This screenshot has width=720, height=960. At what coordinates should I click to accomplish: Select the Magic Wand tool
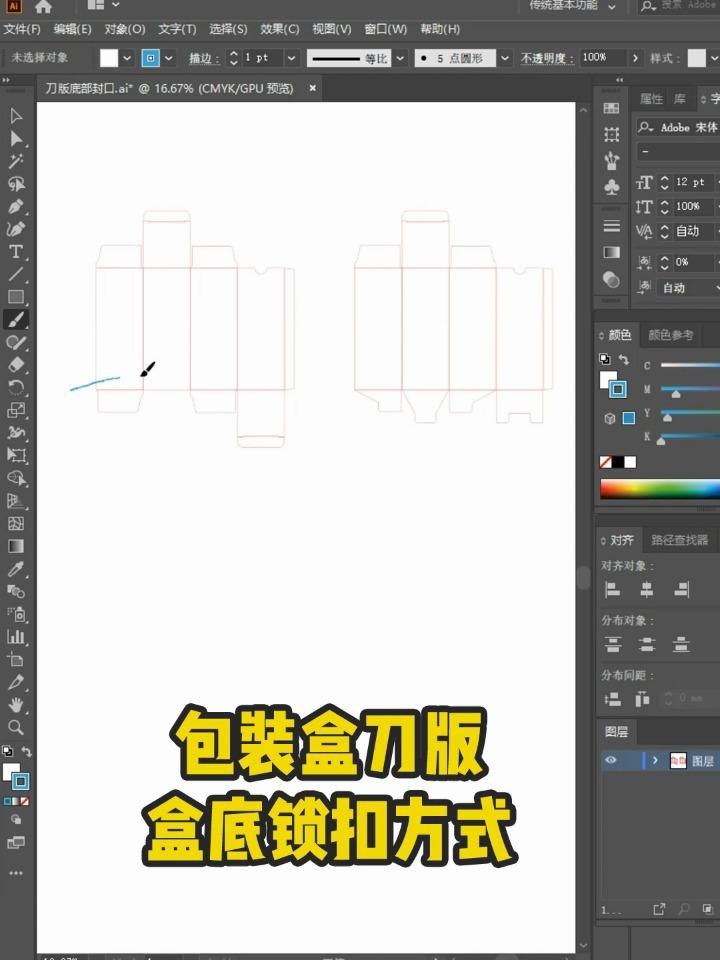tap(16, 161)
